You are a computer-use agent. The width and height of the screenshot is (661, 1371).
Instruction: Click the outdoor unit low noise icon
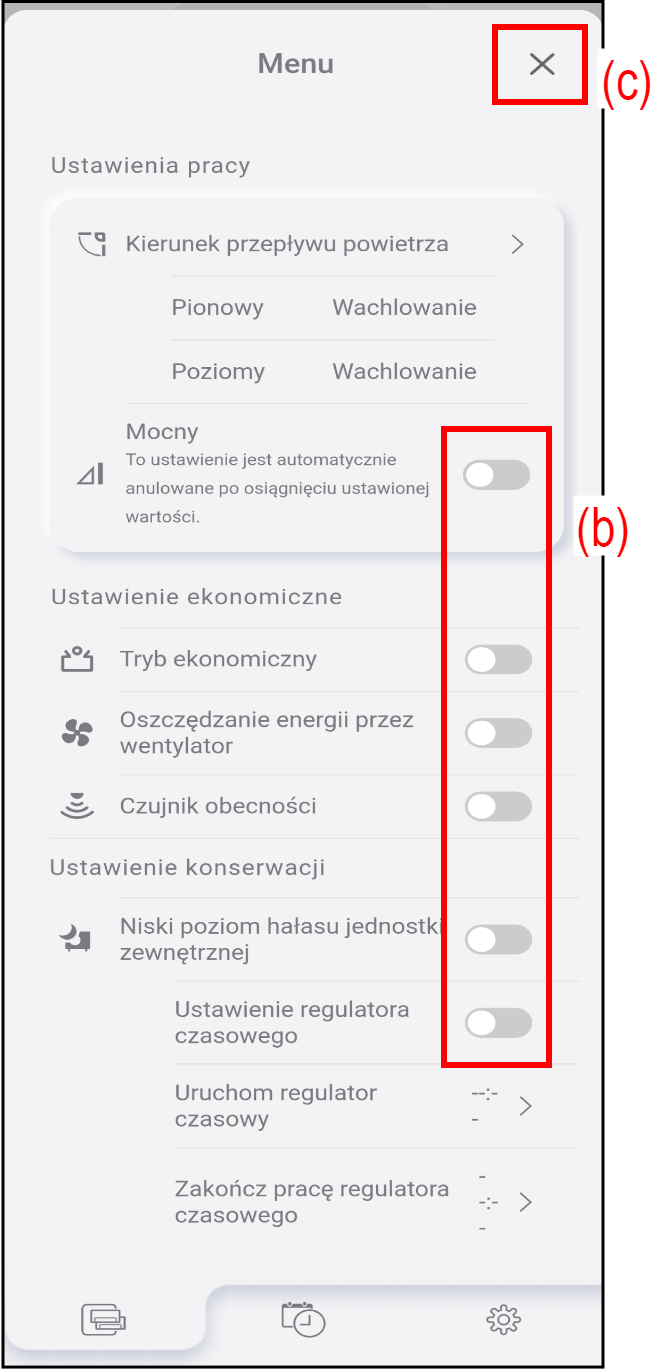pos(77,939)
